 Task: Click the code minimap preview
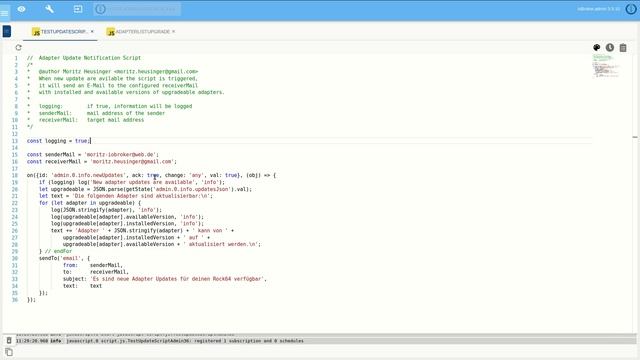(x=606, y=66)
